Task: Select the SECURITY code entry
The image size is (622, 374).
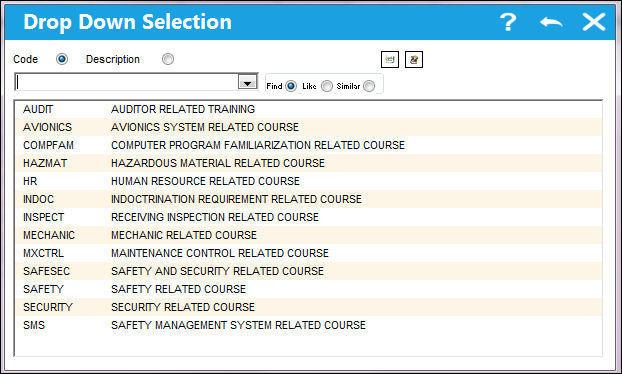Action: point(48,307)
